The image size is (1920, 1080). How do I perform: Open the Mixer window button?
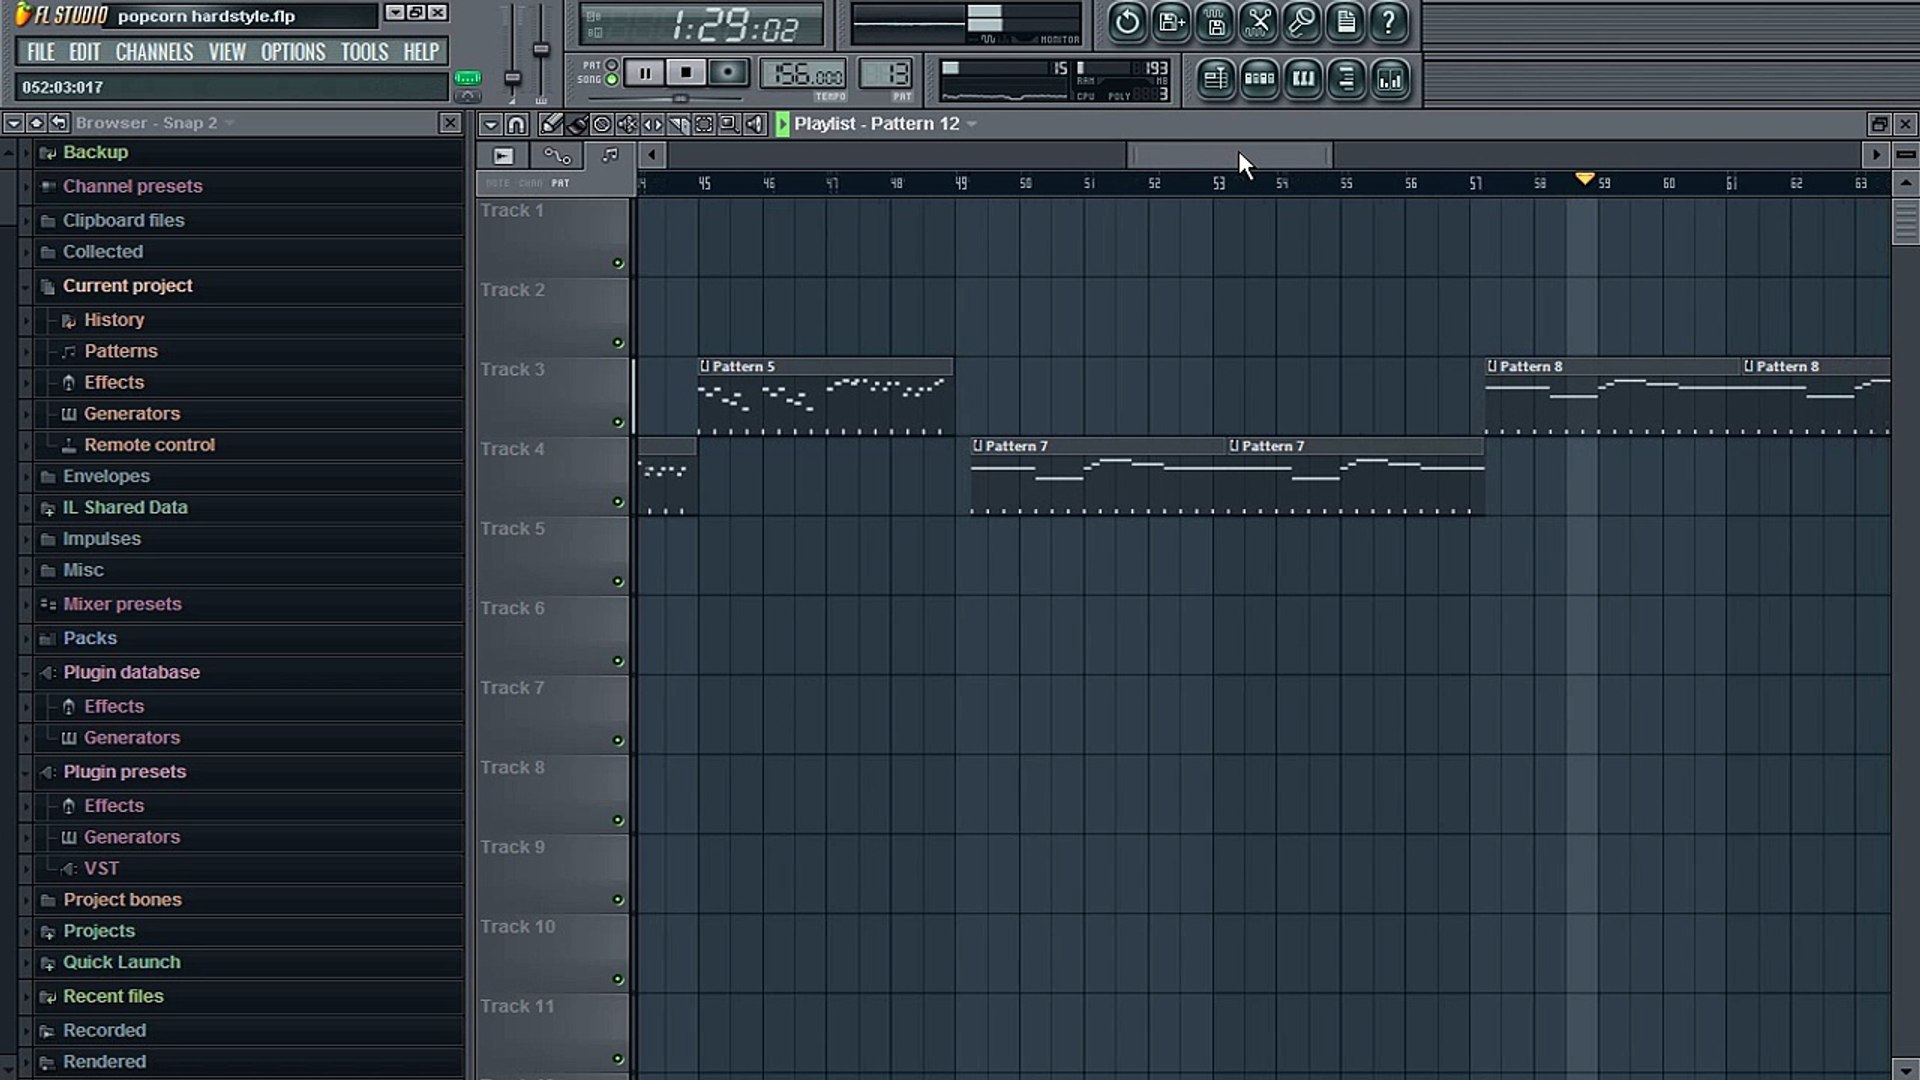click(1390, 79)
